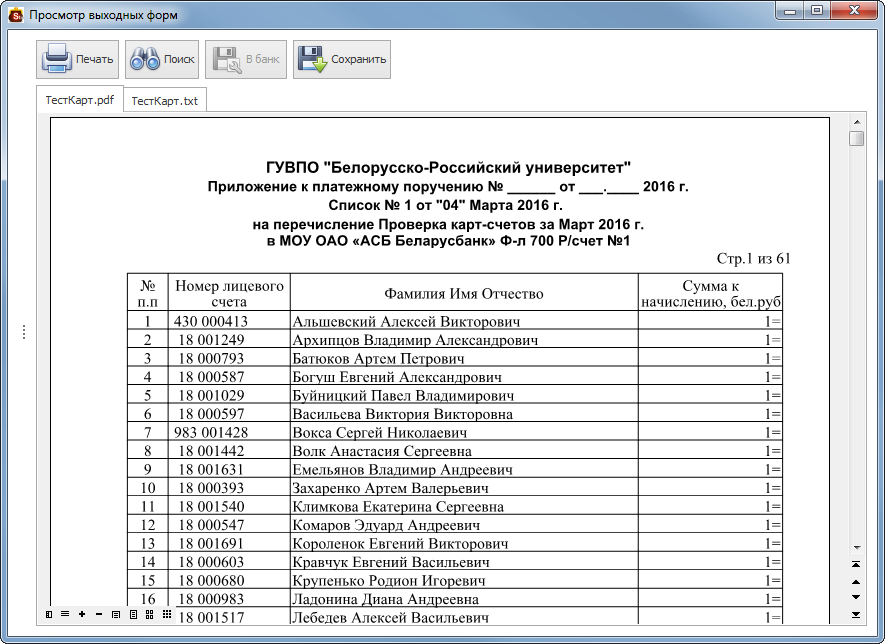Select nine-page grid view icon
This screenshot has height=644, width=885.
click(167, 614)
